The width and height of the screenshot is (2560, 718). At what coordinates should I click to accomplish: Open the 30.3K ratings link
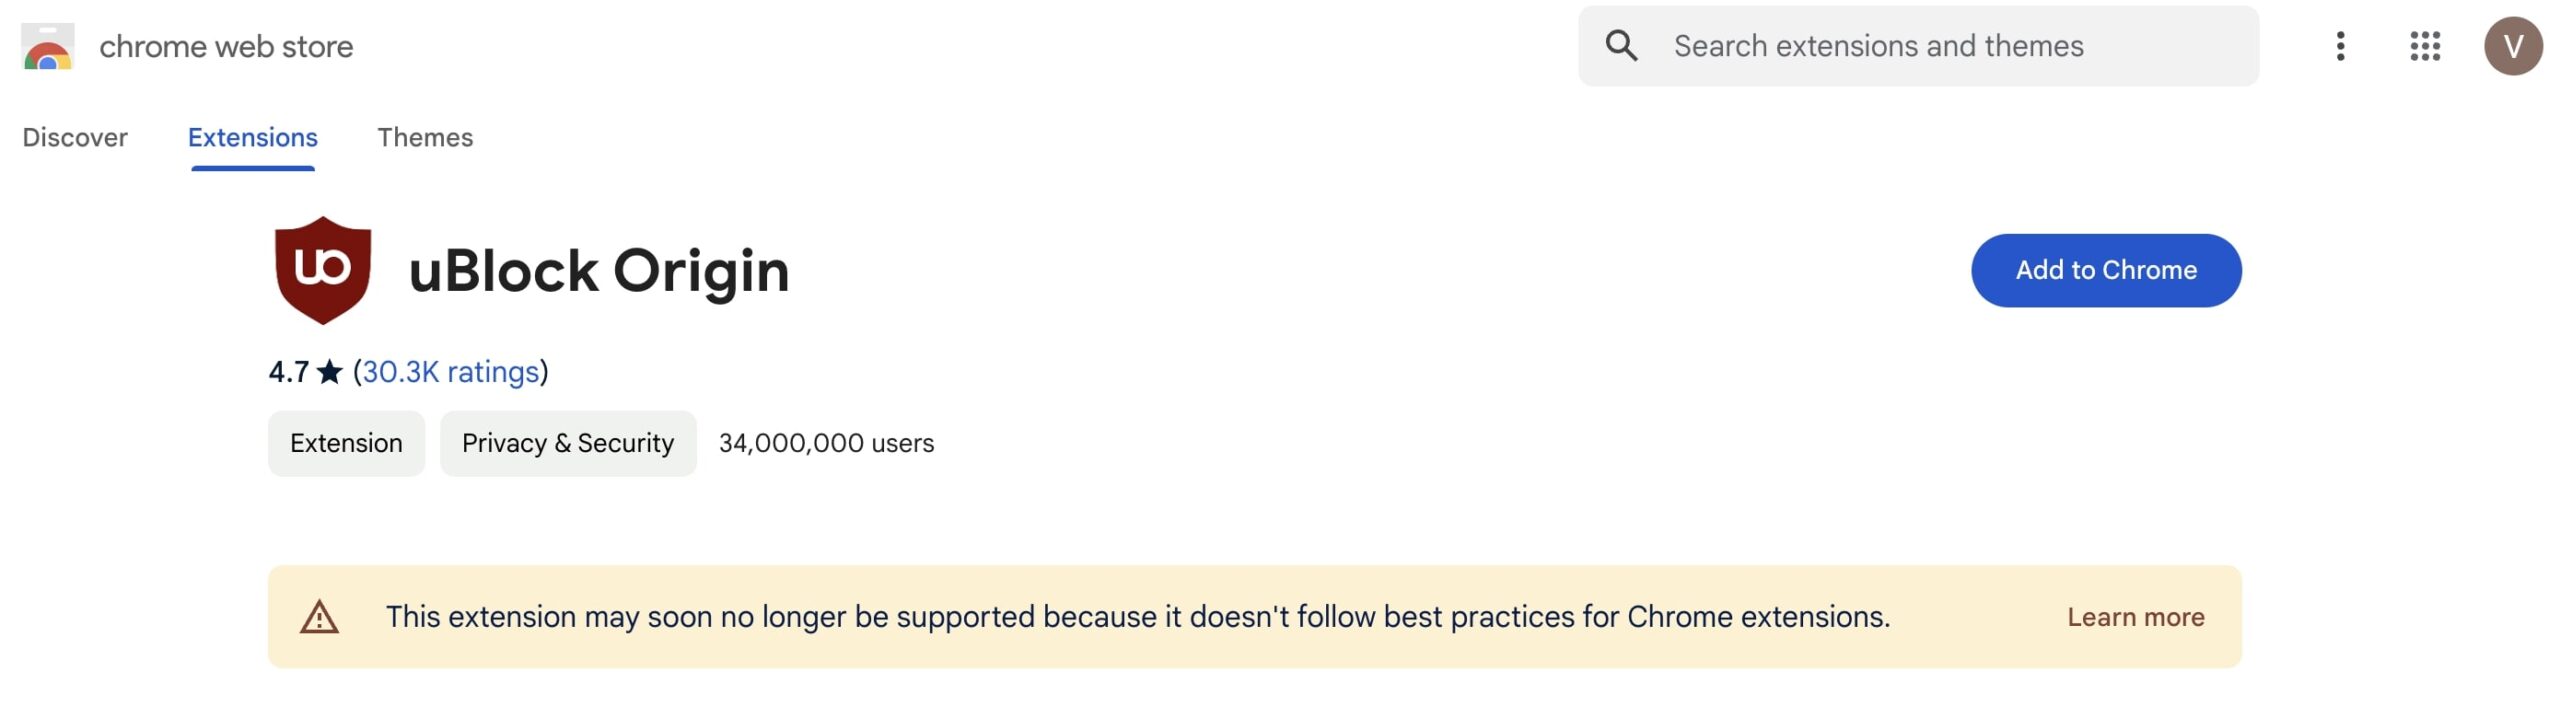450,372
